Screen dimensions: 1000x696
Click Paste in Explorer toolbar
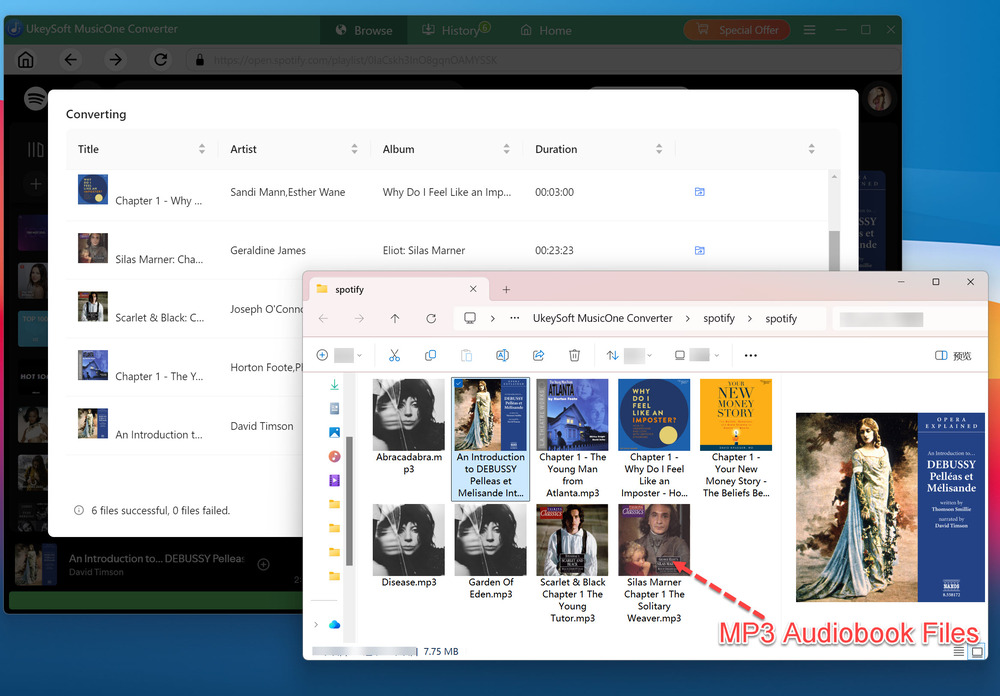pyautogui.click(x=466, y=355)
